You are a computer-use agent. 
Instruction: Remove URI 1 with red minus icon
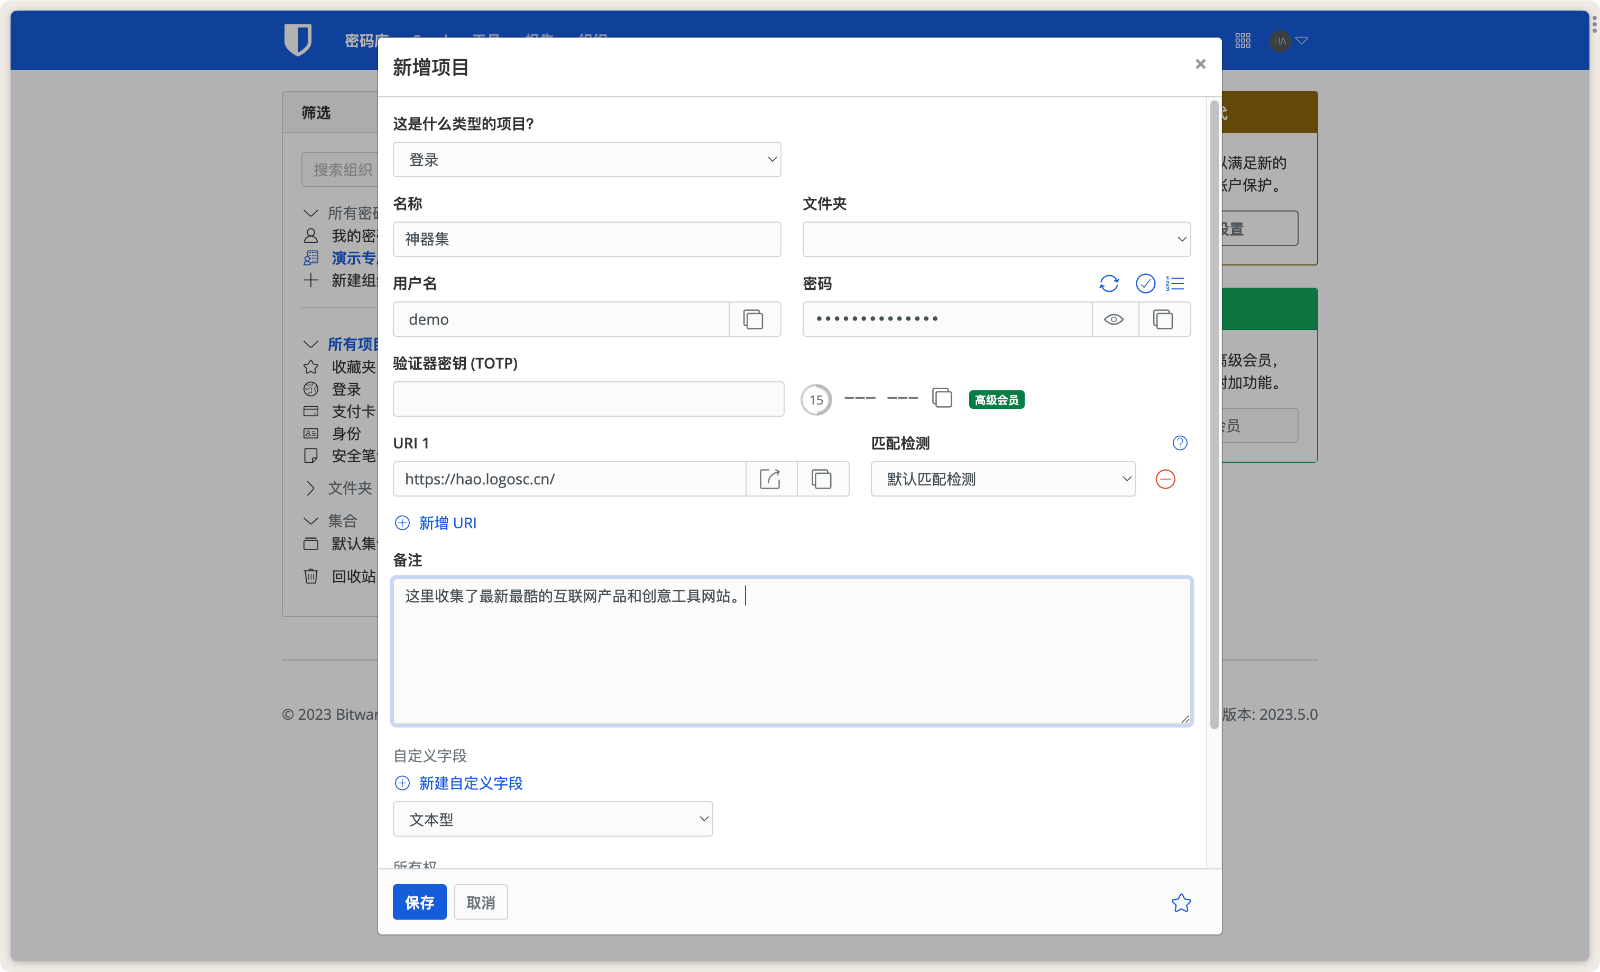(x=1164, y=479)
